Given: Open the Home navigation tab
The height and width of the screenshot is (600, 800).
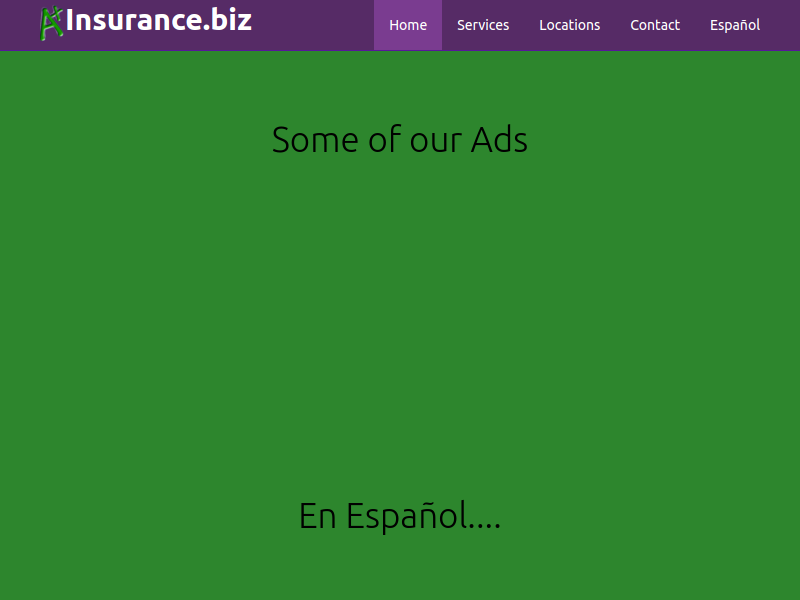Looking at the screenshot, I should 408,25.
